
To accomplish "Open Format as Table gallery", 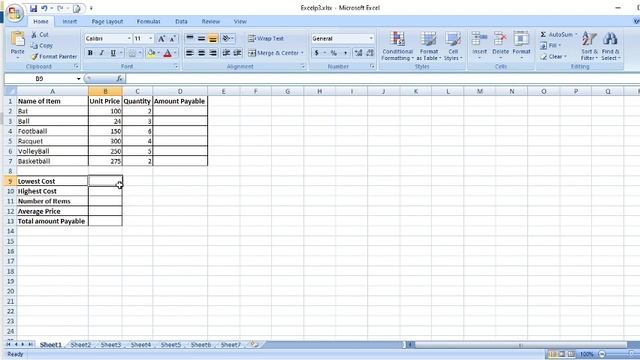I will coord(429,46).
